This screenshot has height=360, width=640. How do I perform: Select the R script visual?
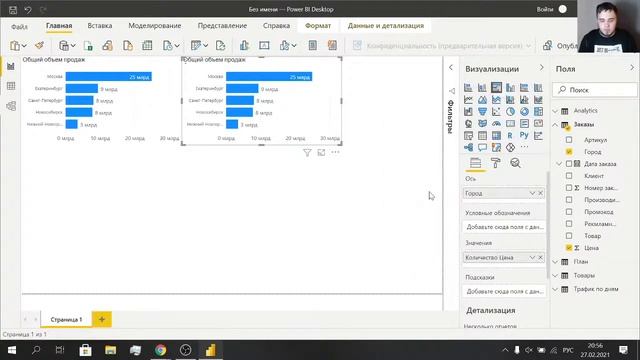511,136
